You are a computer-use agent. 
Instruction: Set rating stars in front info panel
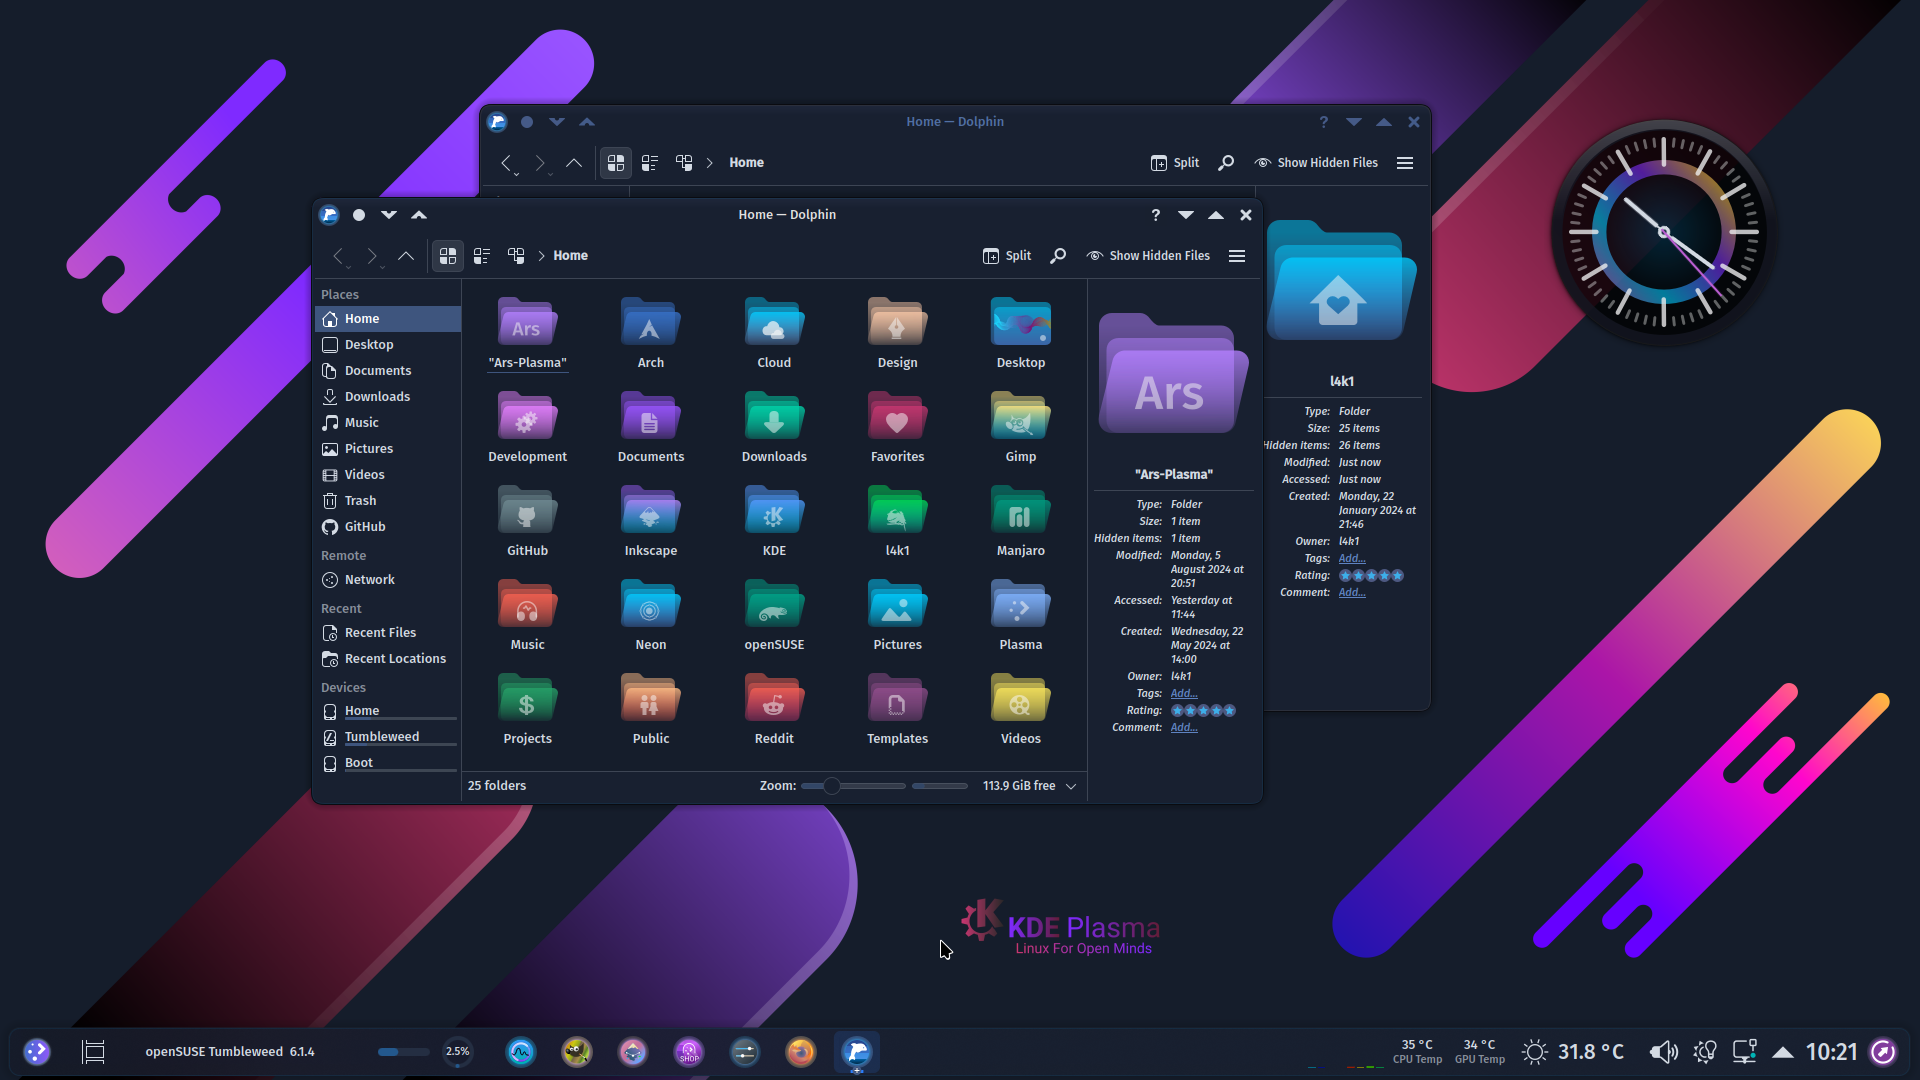coord(1203,711)
